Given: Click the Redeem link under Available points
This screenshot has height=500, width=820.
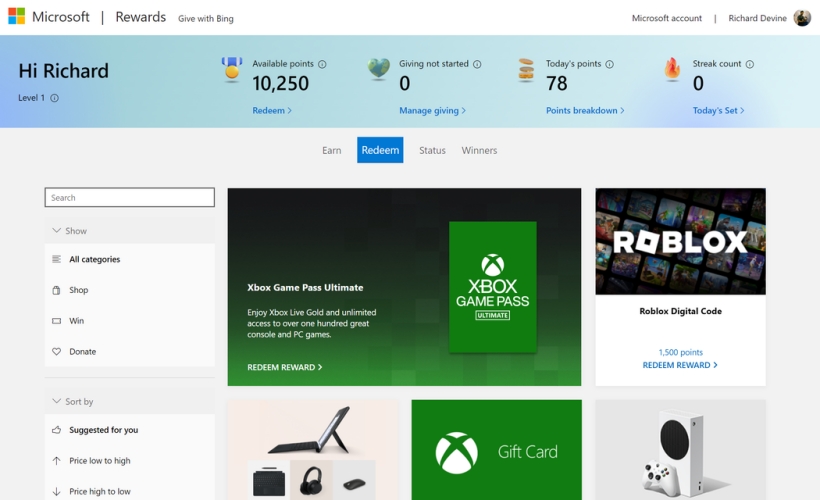Looking at the screenshot, I should 272,110.
